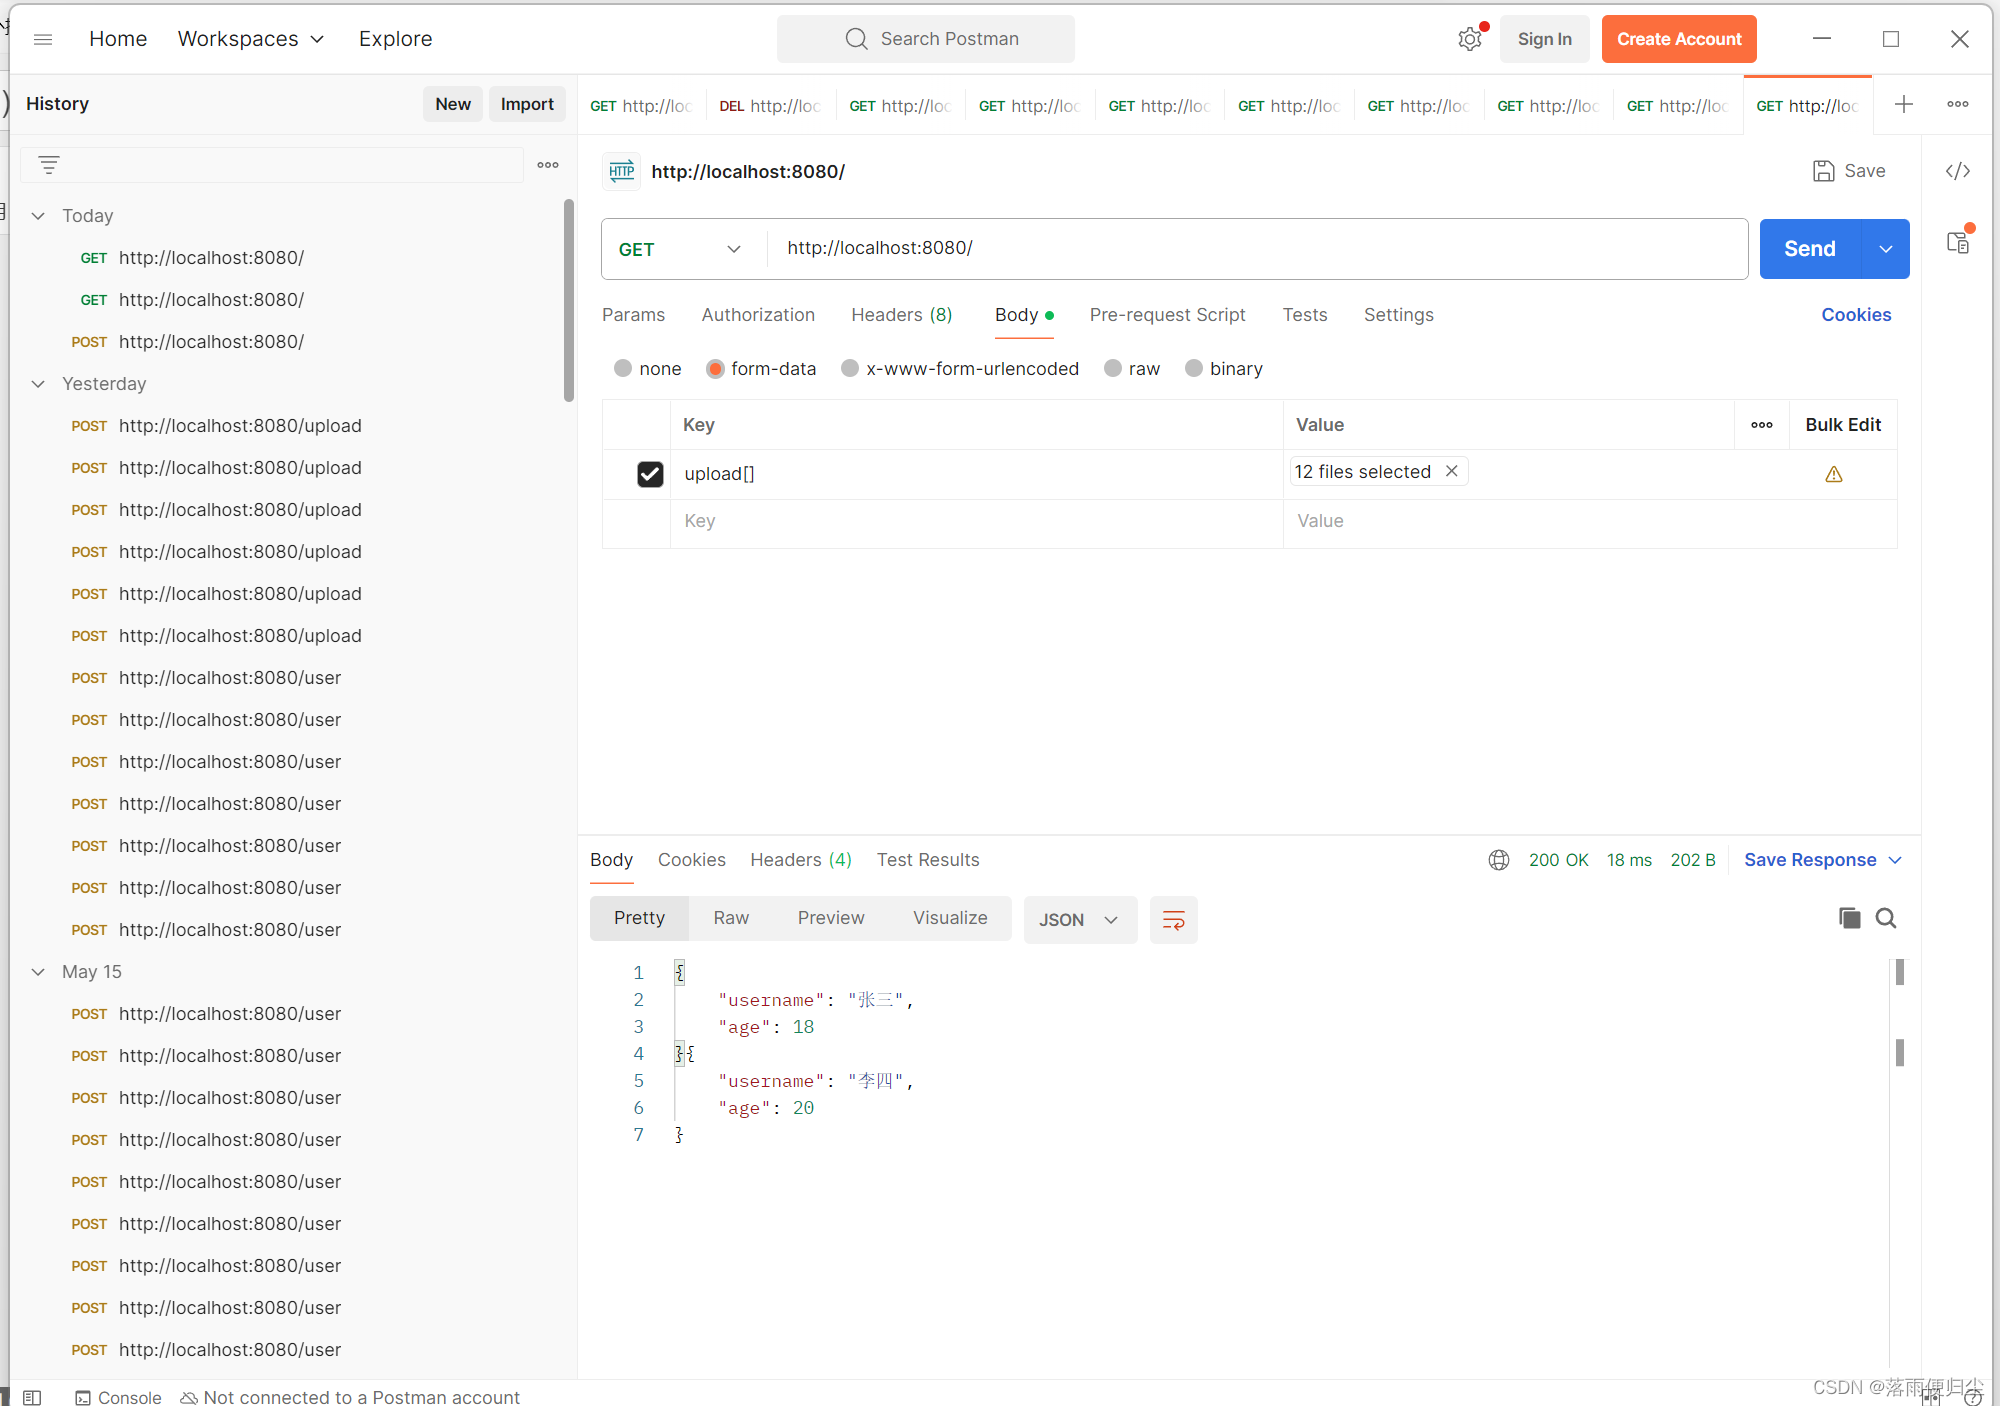This screenshot has width=2000, height=1406.
Task: Click the history sidebar scrollbar
Action: pos(569,300)
